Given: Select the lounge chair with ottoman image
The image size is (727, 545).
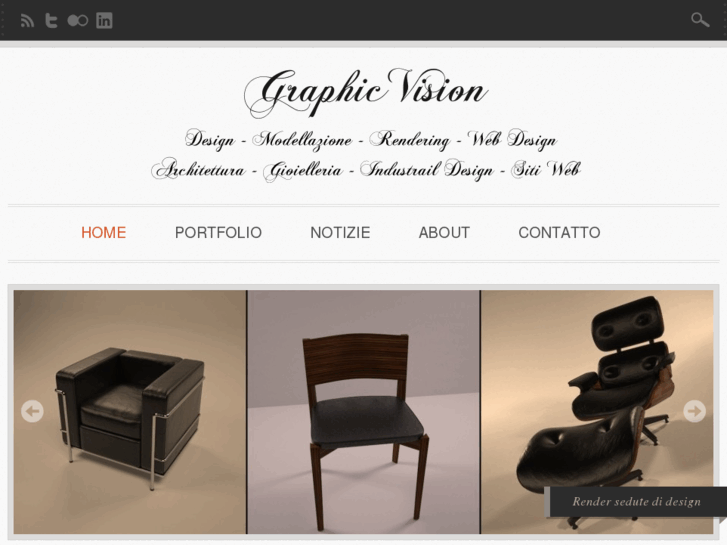Looking at the screenshot, I should pyautogui.click(x=597, y=412).
